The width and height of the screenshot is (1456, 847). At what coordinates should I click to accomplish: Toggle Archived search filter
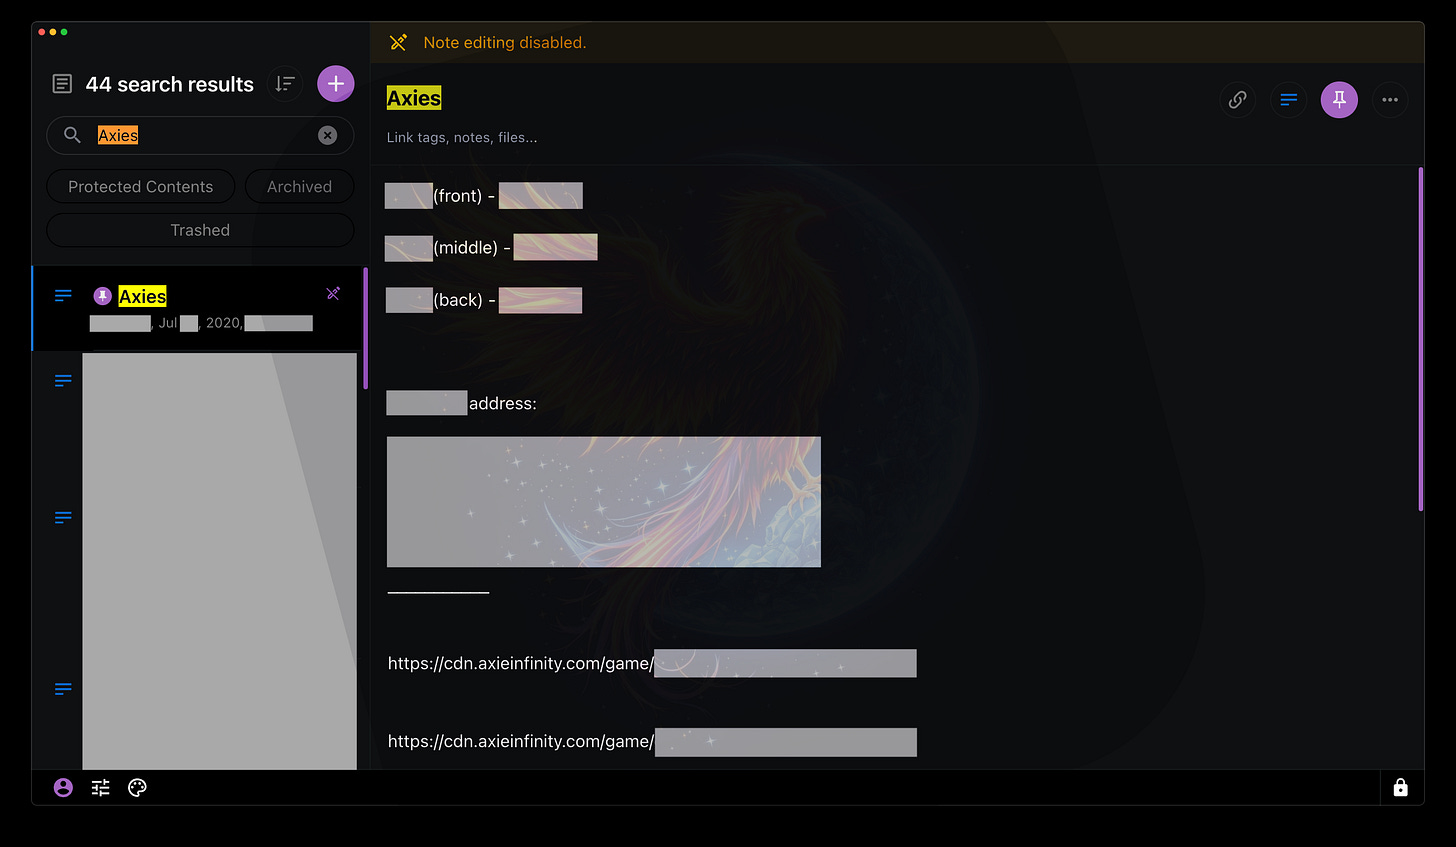coord(299,187)
